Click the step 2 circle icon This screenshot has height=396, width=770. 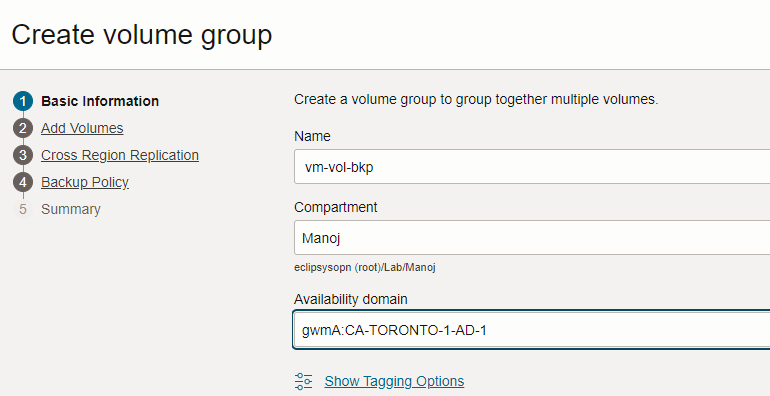(x=23, y=128)
